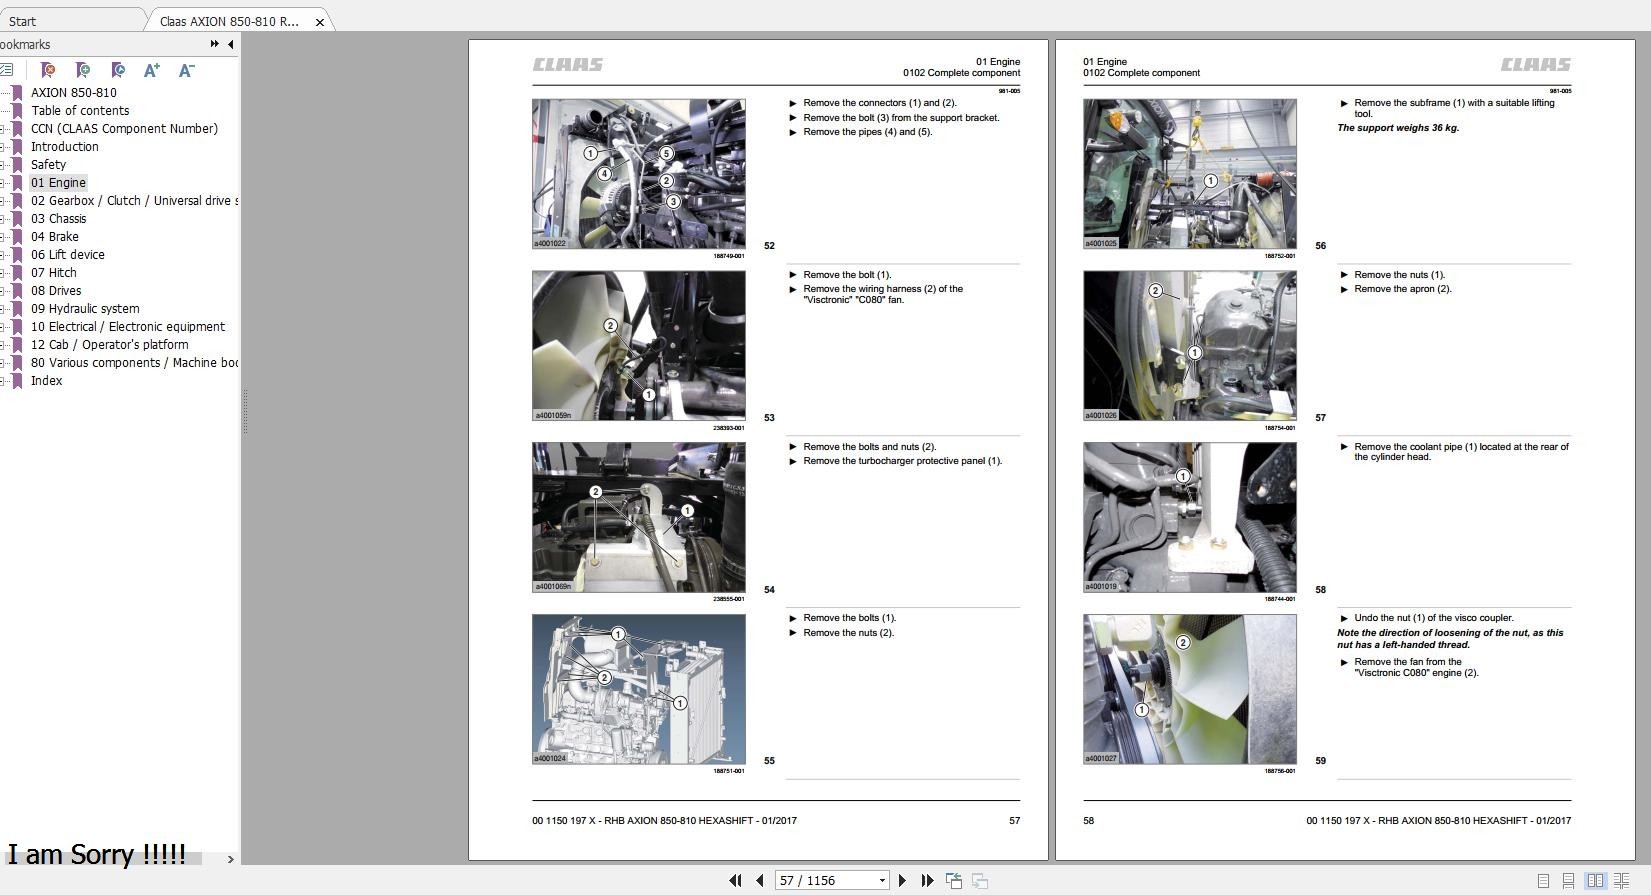Click text 'Remove the turbocharger protective panel (1).'
The image size is (1651, 895).
point(902,461)
